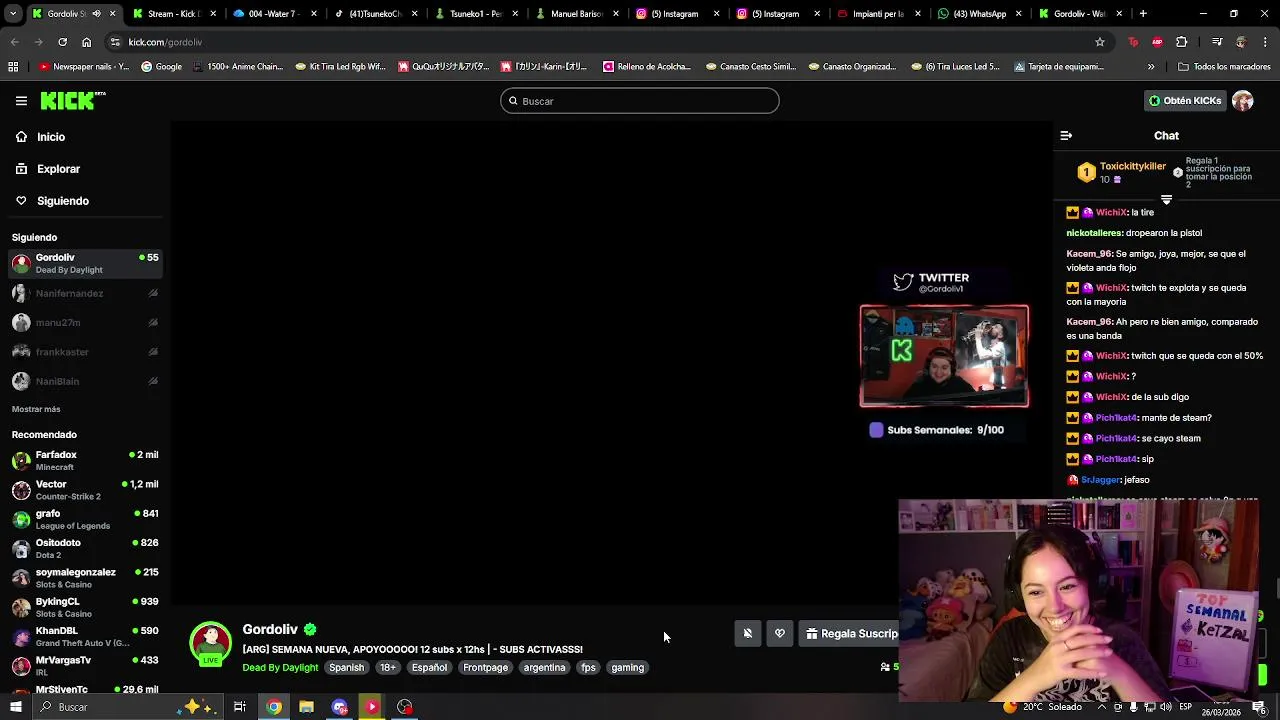
Task: Open the user profile avatar menu
Action: click(1243, 101)
